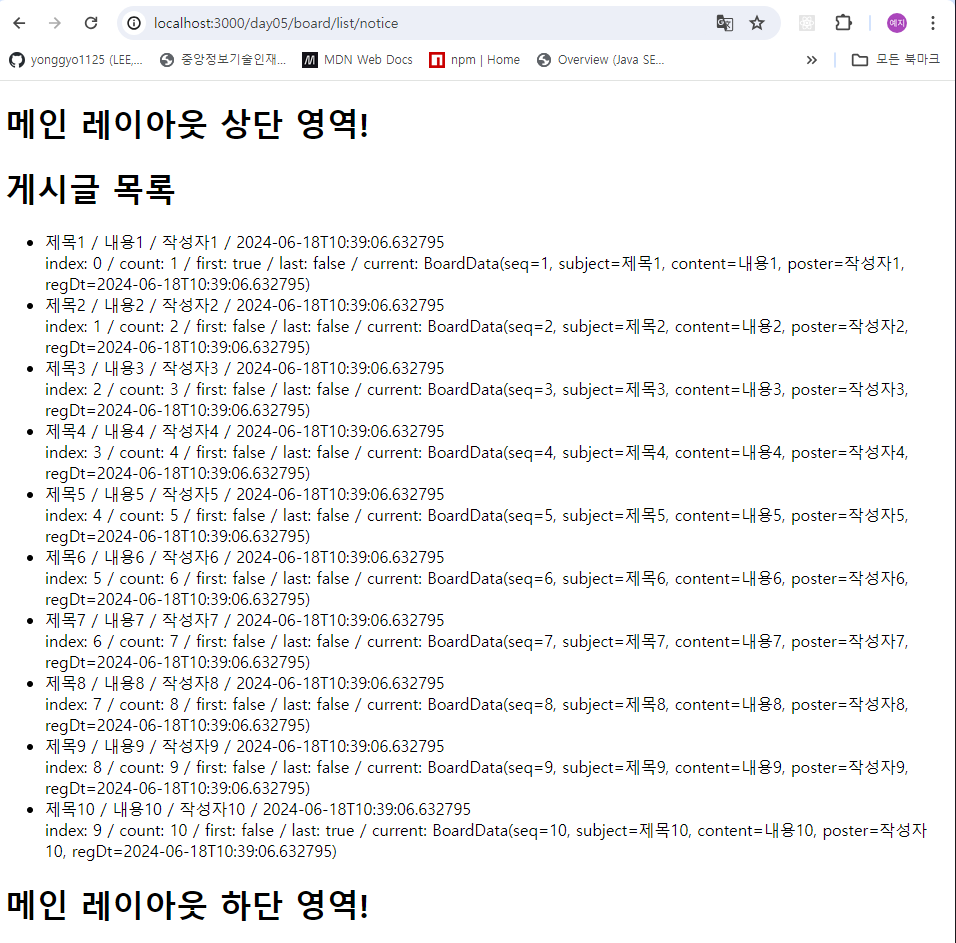Click the heading 메인 레이아웃 상단 영역!
This screenshot has height=943, width=956.
(188, 124)
